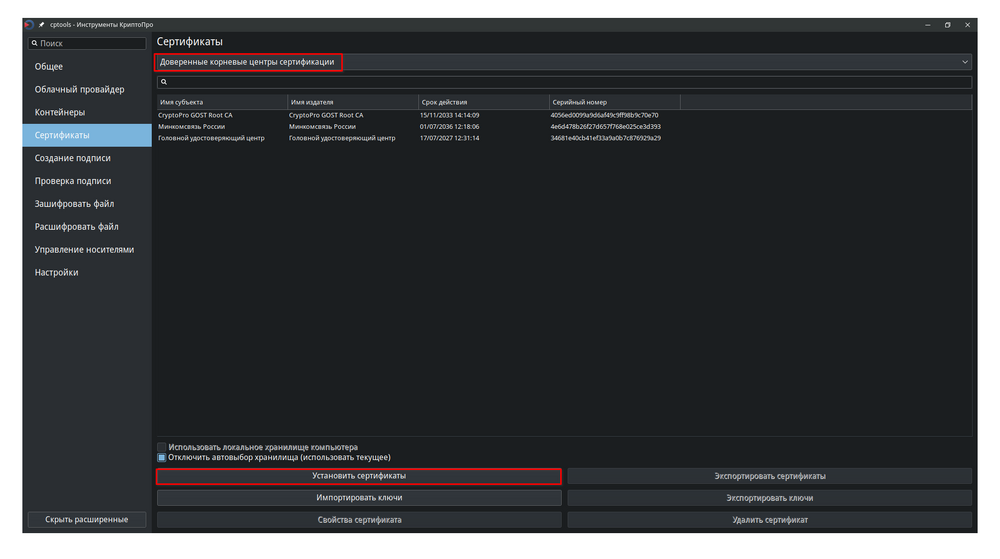This screenshot has width=1000, height=559.
Task: Go to 'Контейнеры' in sidebar
Action: (x=60, y=113)
